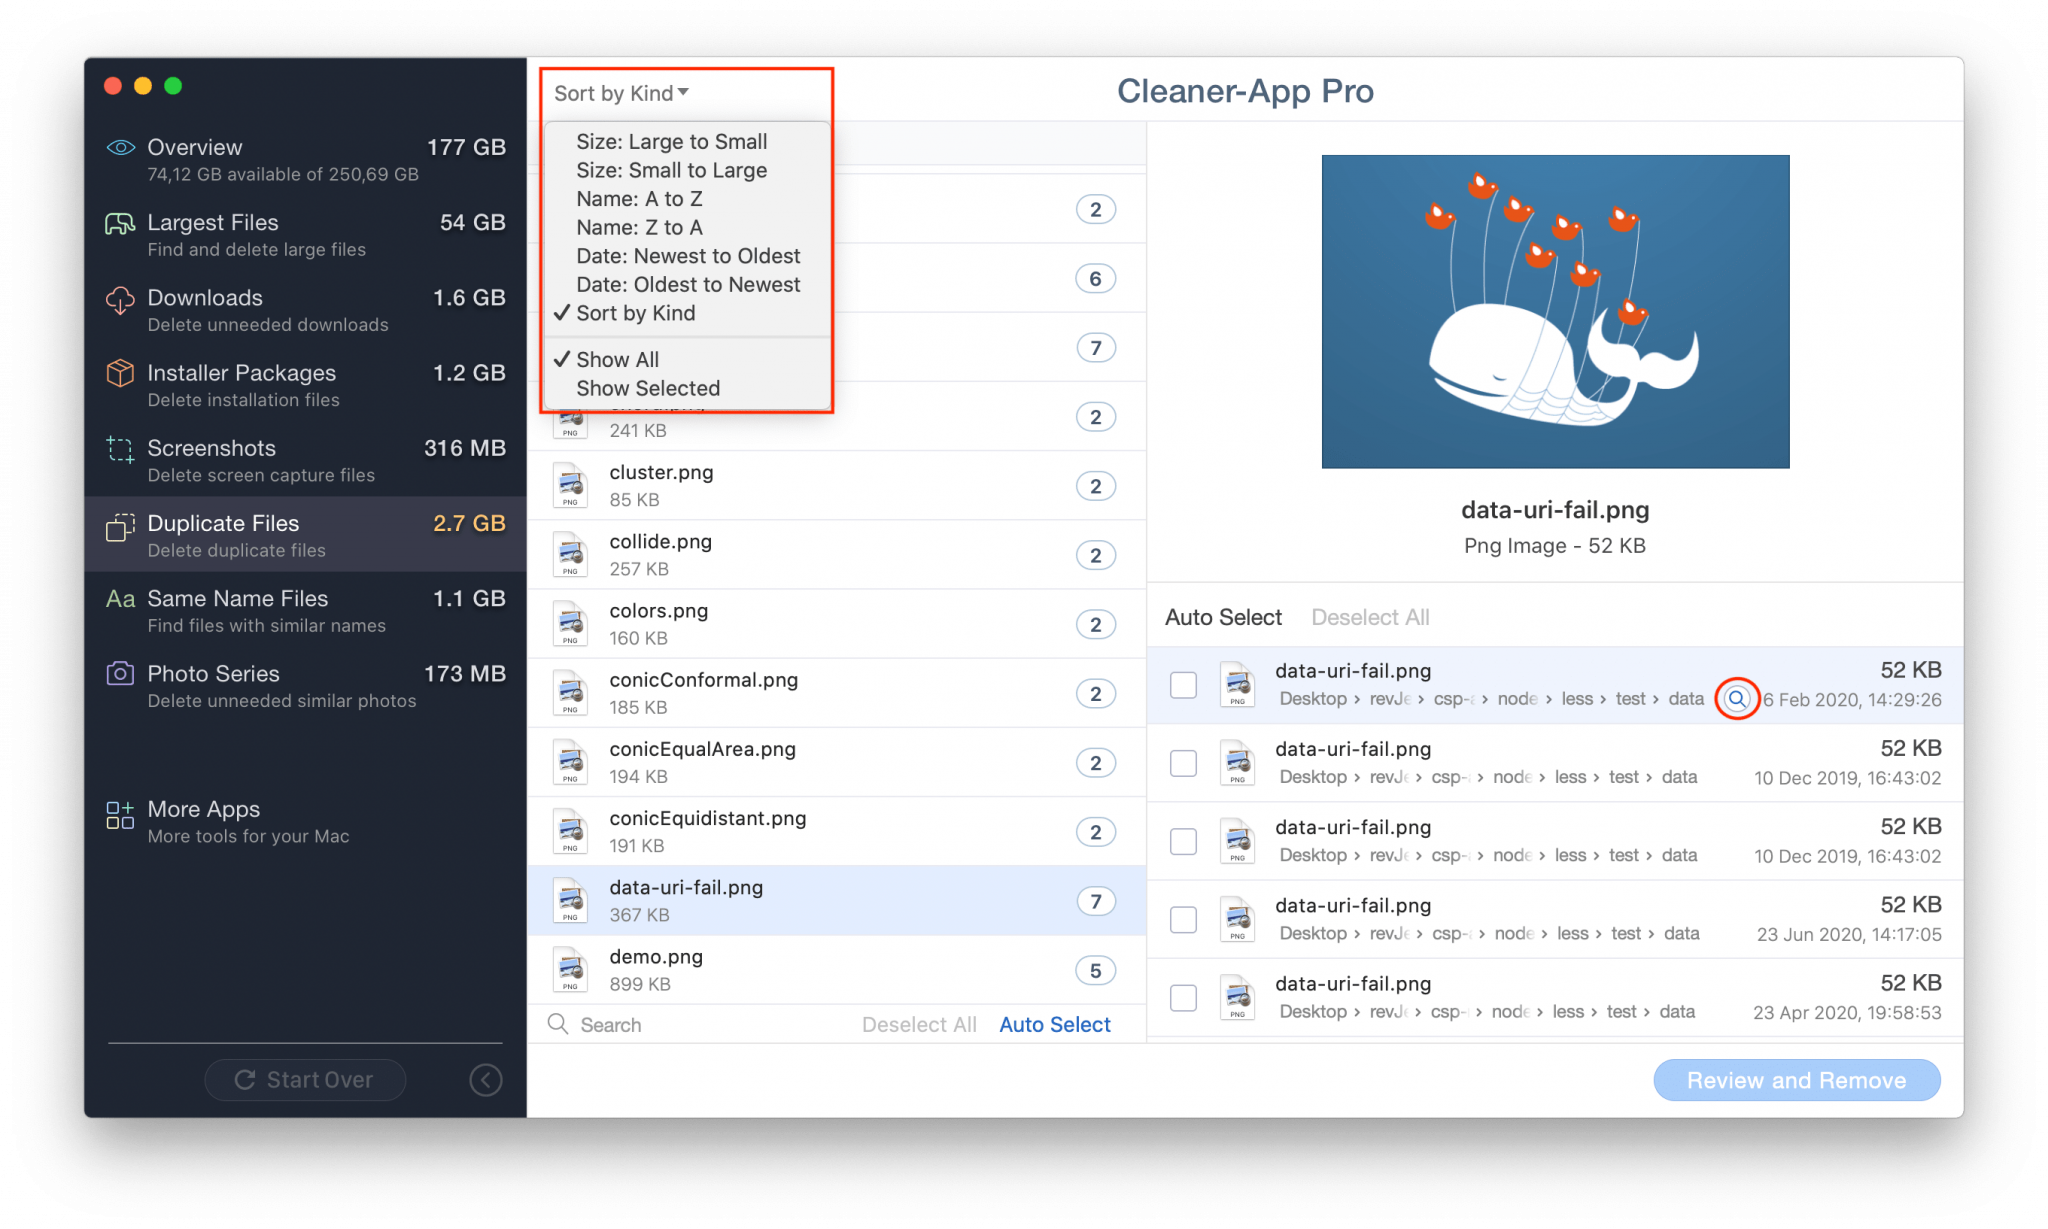Image resolution: width=2048 pixels, height=1229 pixels.
Task: Click the 'Auto Select' link at list bottom
Action: (x=1054, y=1024)
